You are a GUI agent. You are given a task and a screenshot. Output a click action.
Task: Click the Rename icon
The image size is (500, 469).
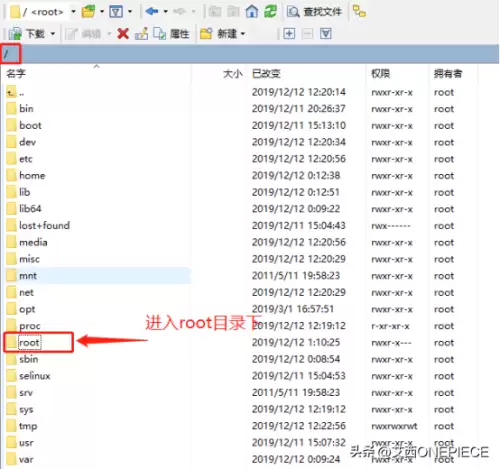click(x=141, y=34)
